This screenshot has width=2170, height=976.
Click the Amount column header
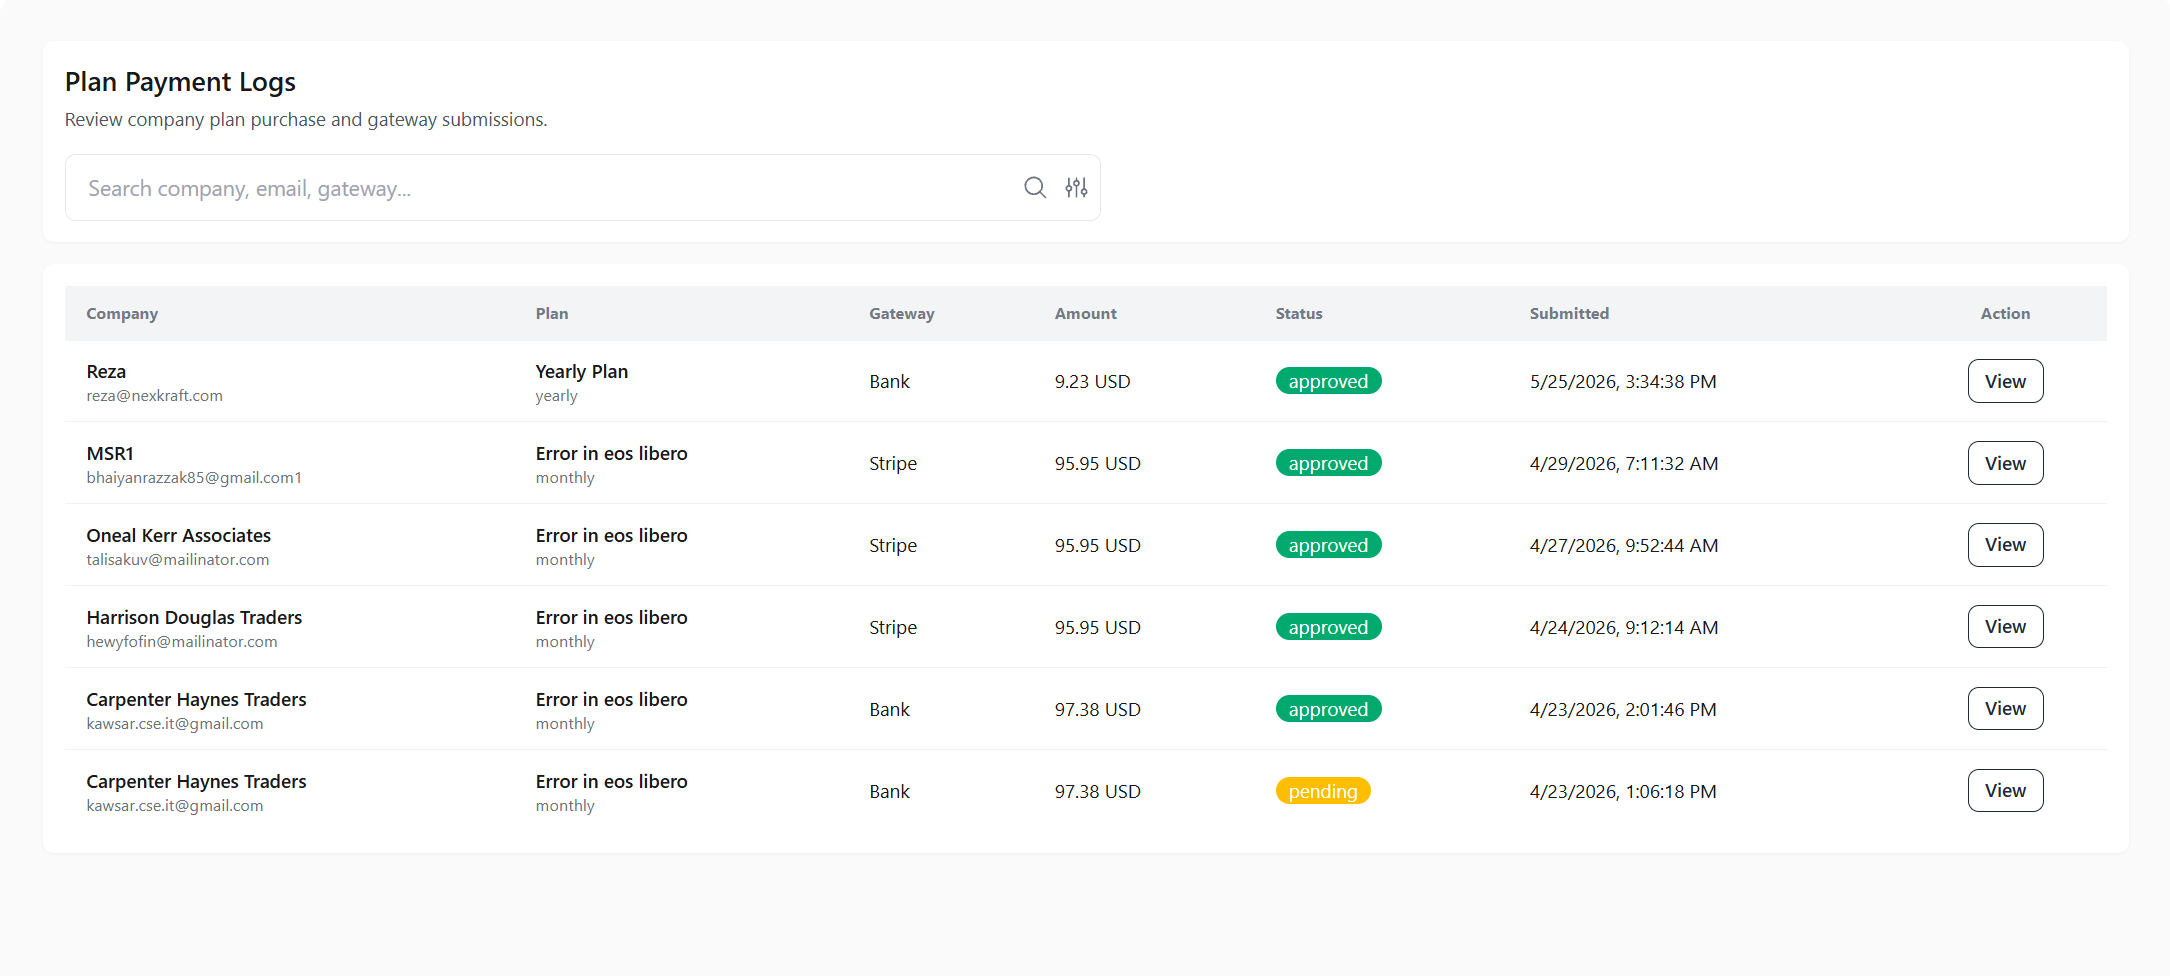pyautogui.click(x=1086, y=314)
